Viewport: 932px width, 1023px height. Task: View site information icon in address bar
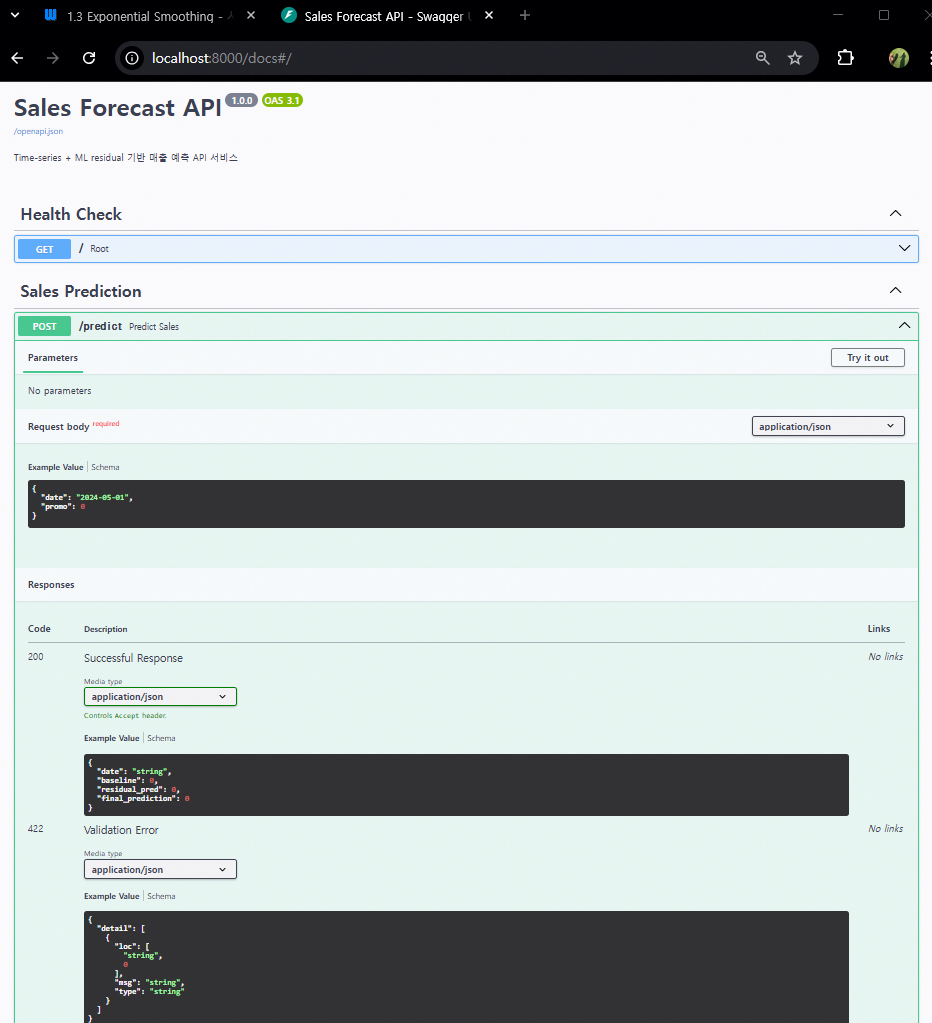point(132,58)
